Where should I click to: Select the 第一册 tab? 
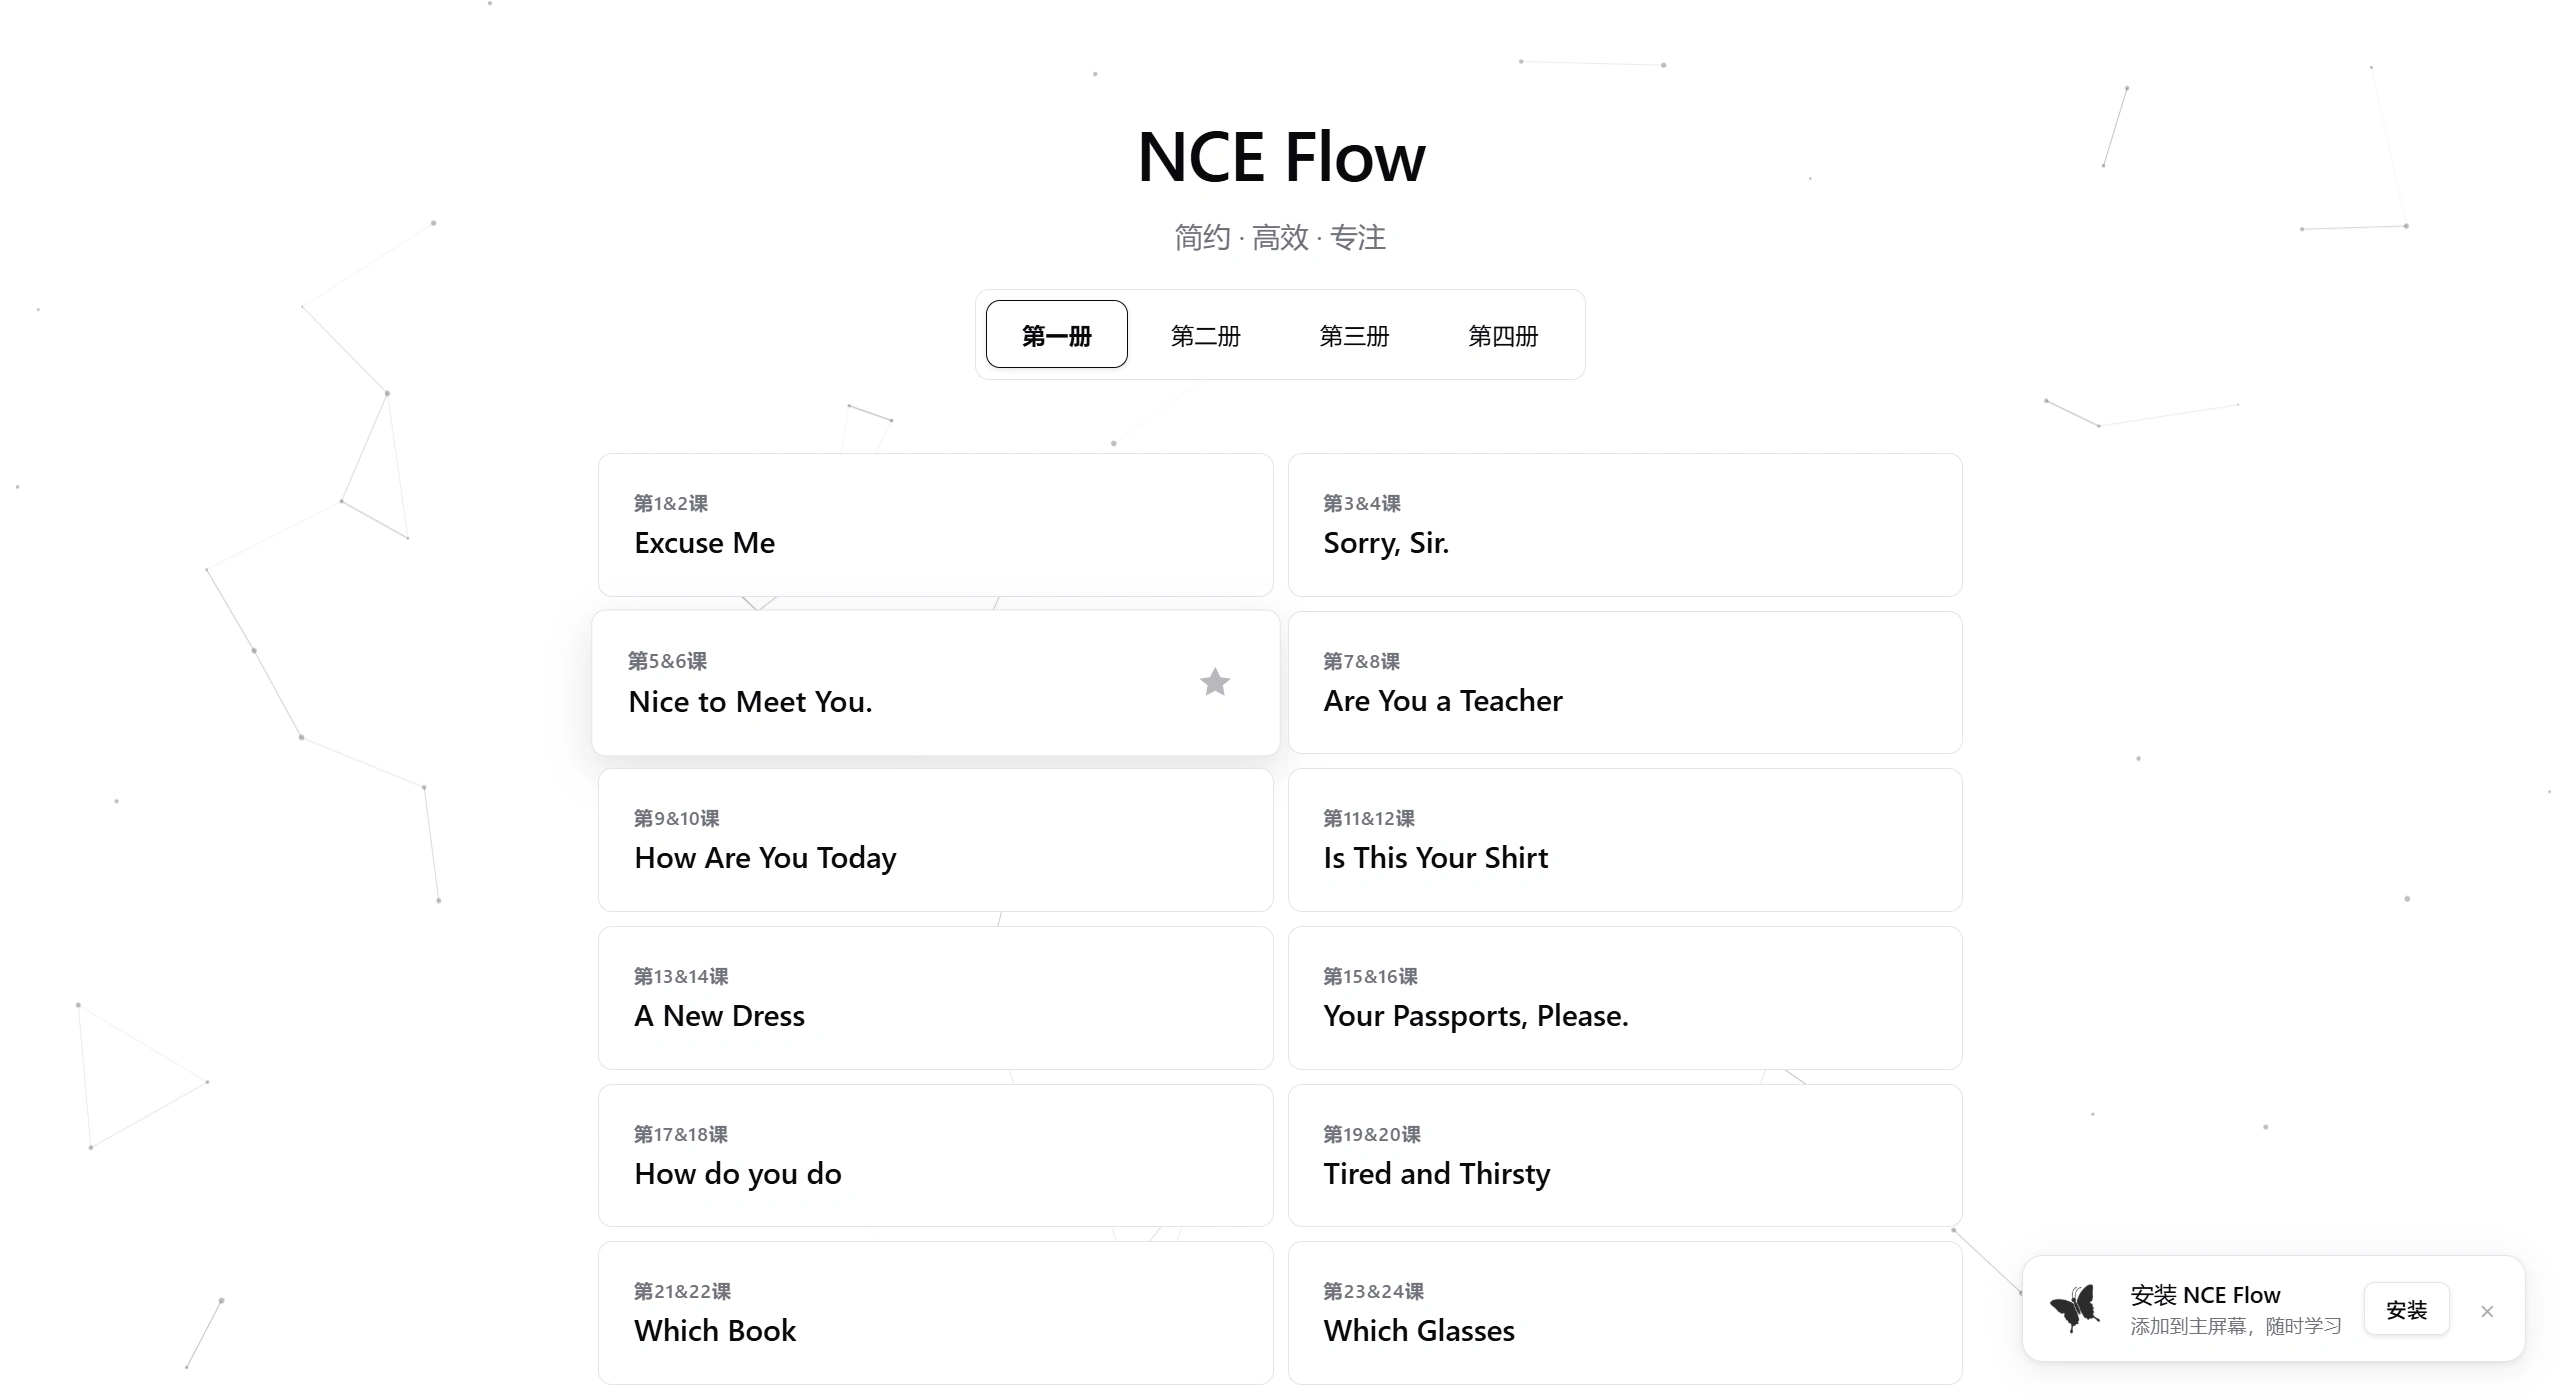(1056, 334)
